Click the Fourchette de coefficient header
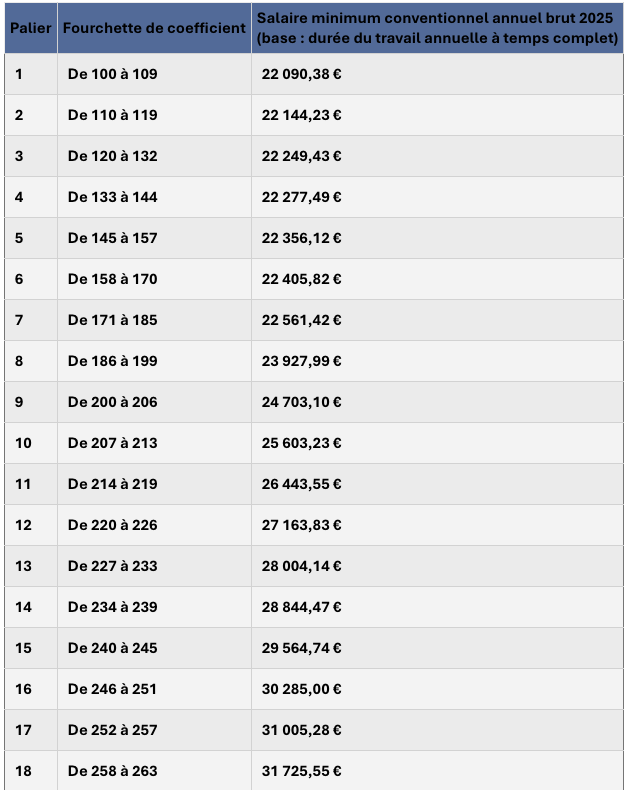 154,28
